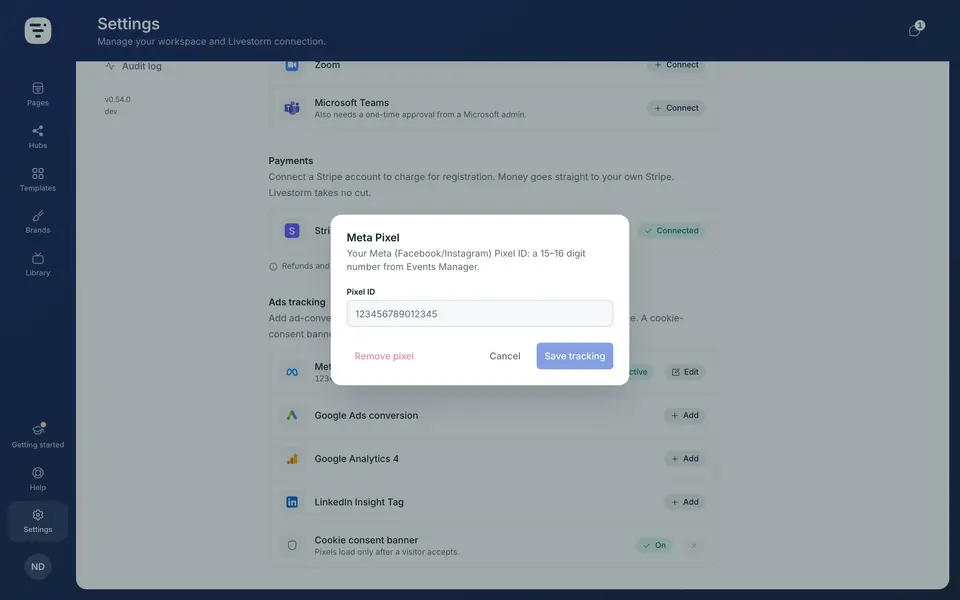Click the x next to Cookie consent banner
Viewport: 960px width, 600px height.
click(x=694, y=546)
